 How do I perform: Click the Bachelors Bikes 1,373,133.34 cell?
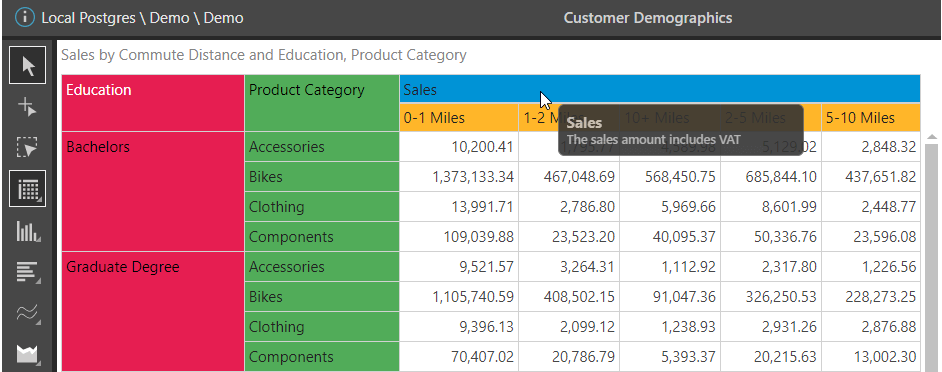tap(458, 177)
